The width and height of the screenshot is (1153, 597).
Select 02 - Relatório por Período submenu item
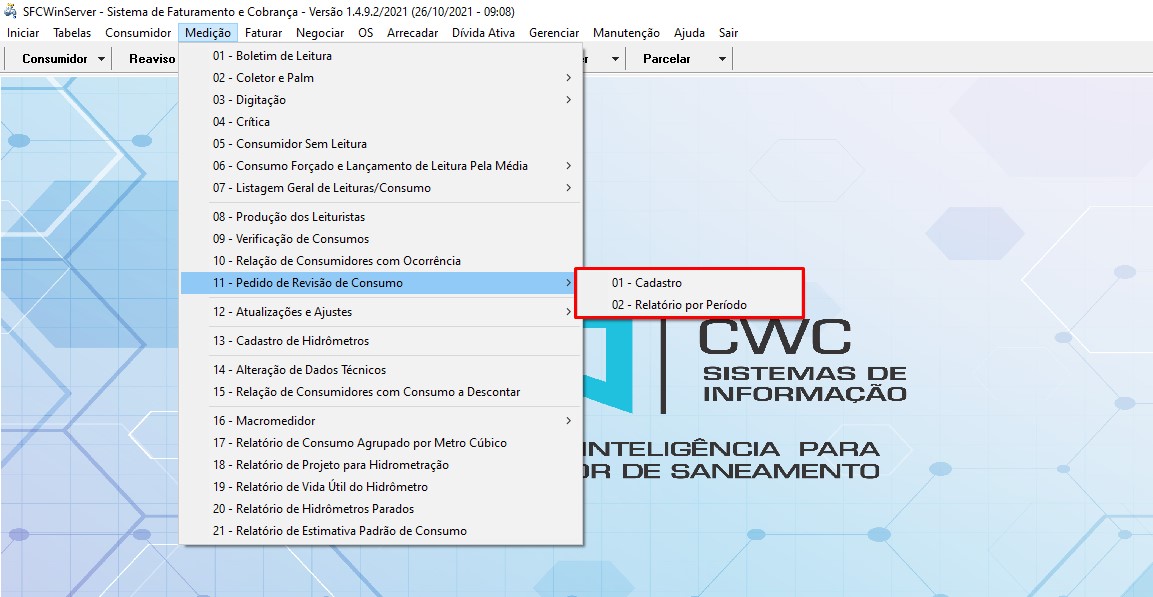(x=679, y=305)
